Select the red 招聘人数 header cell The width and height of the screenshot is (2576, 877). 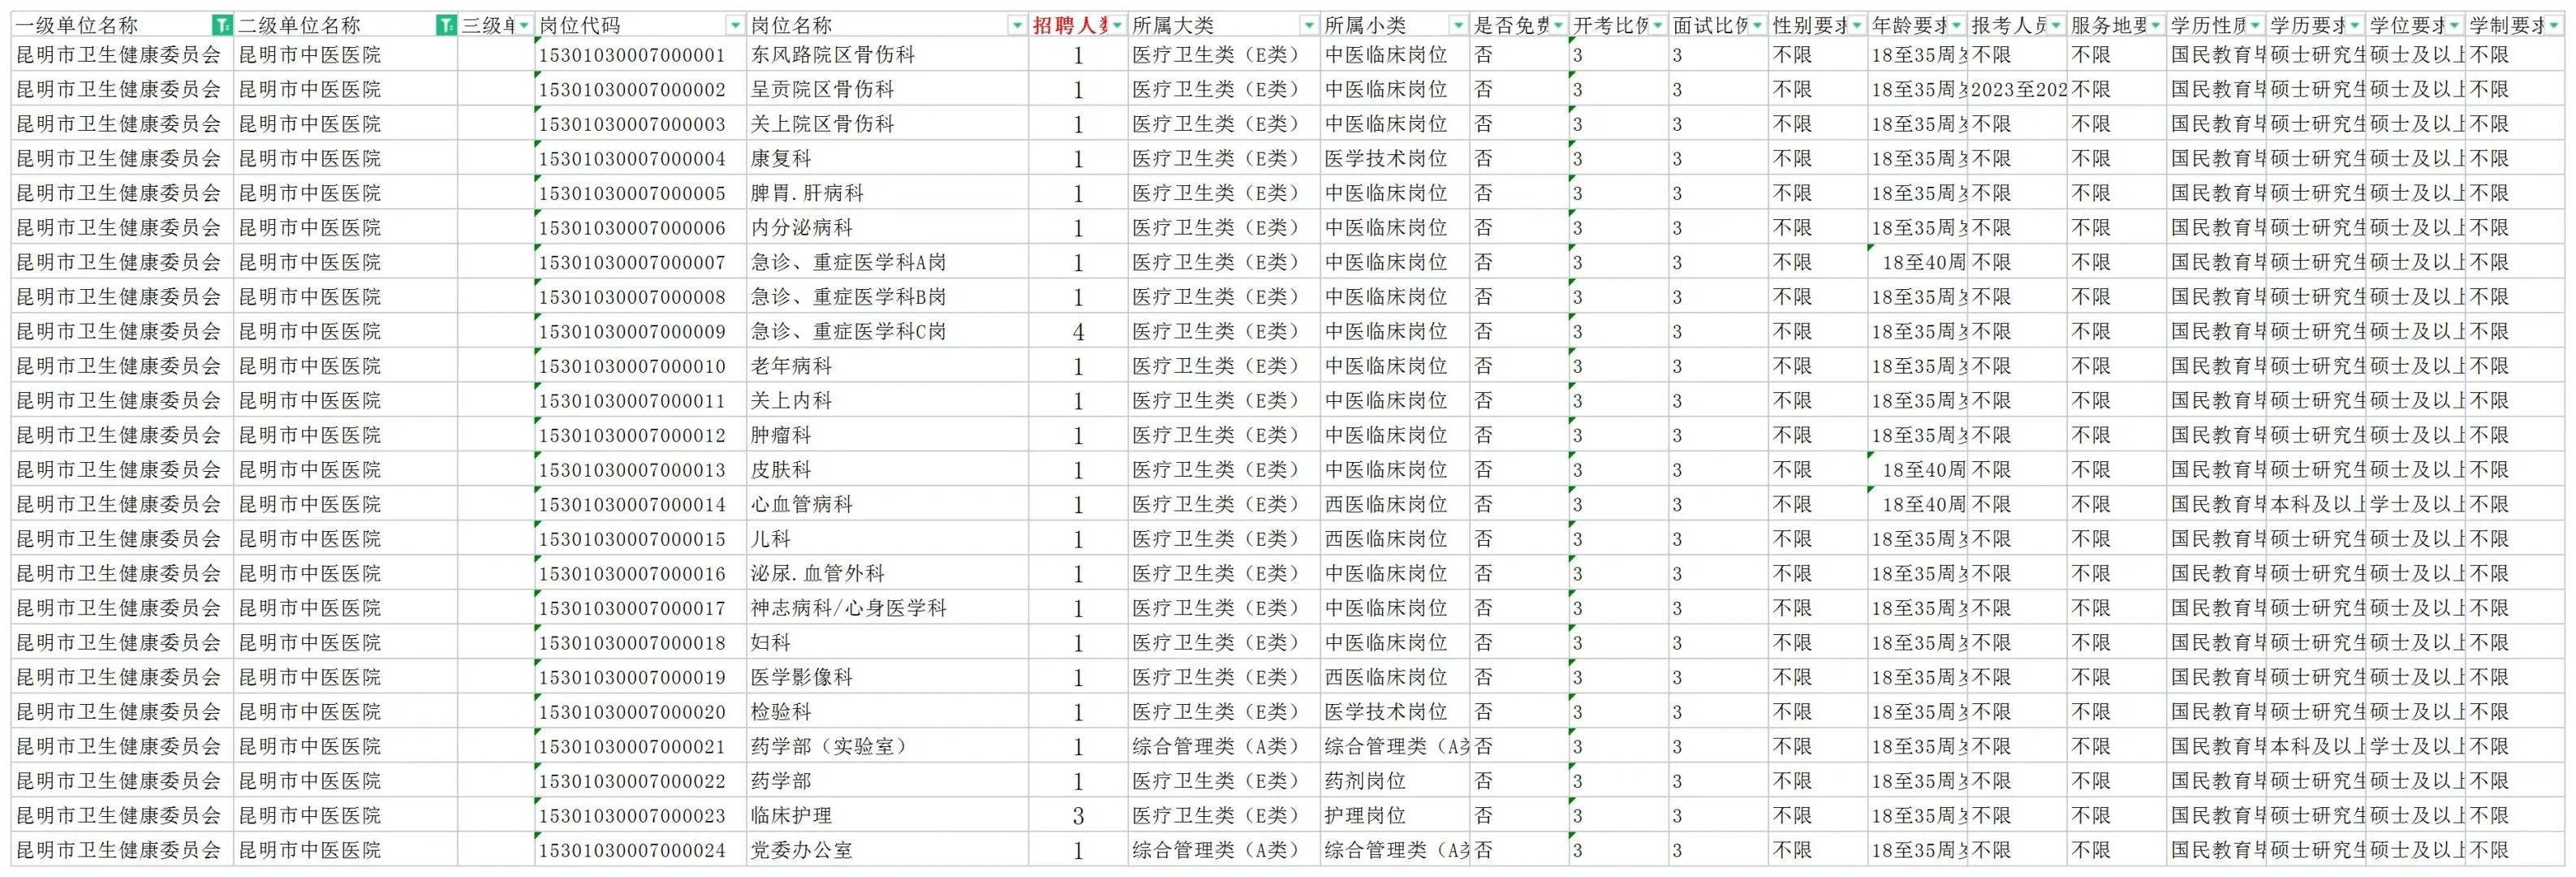click(x=1078, y=25)
